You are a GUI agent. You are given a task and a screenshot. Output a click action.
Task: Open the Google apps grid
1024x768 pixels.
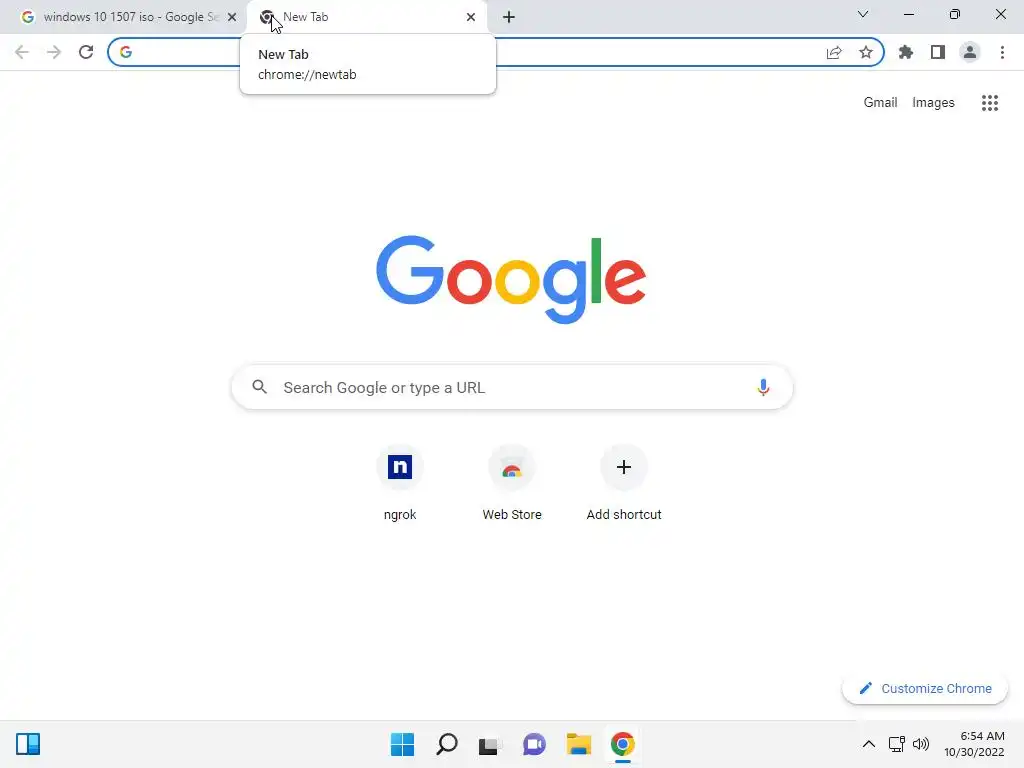click(x=990, y=103)
